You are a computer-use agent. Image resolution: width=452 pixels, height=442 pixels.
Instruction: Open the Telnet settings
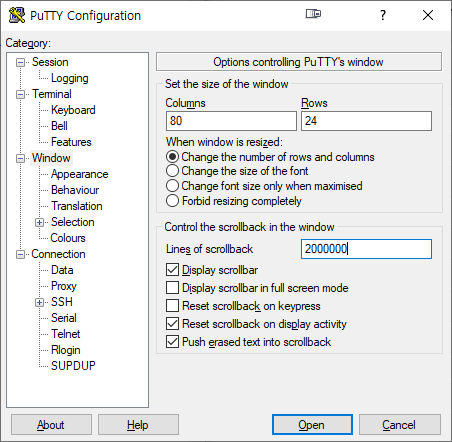point(66,334)
